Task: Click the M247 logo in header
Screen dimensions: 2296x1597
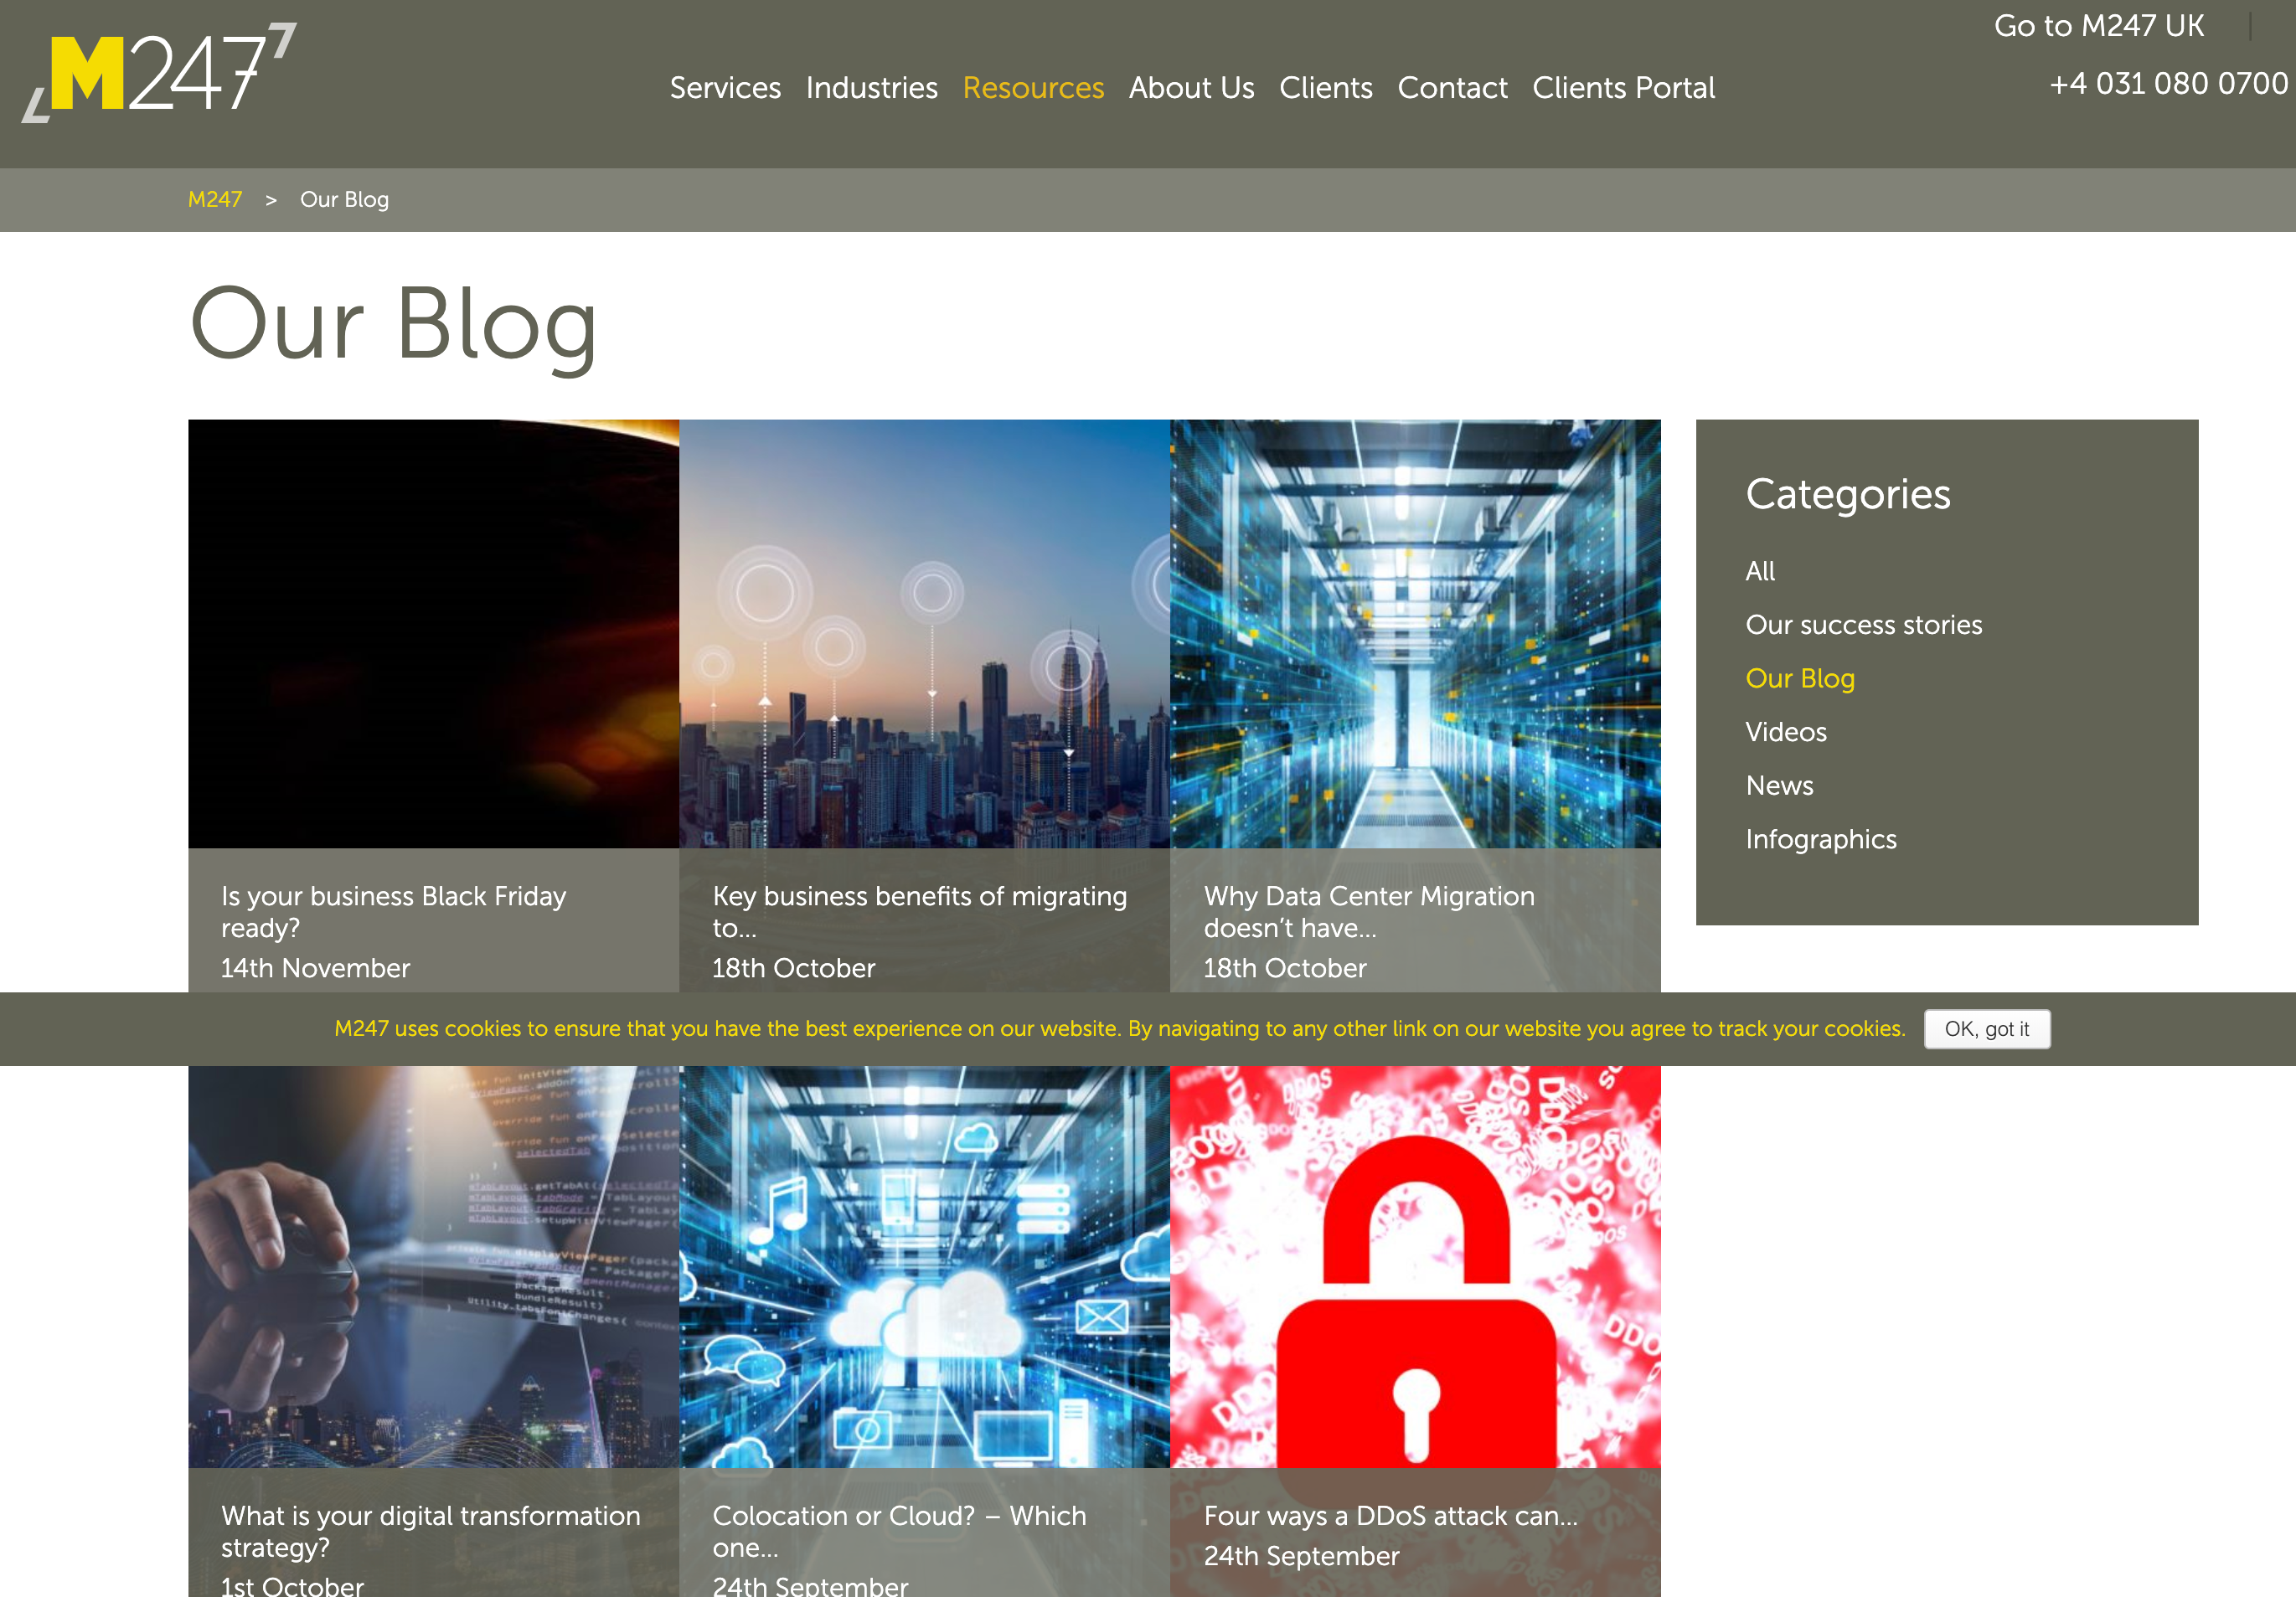Action: (160, 72)
